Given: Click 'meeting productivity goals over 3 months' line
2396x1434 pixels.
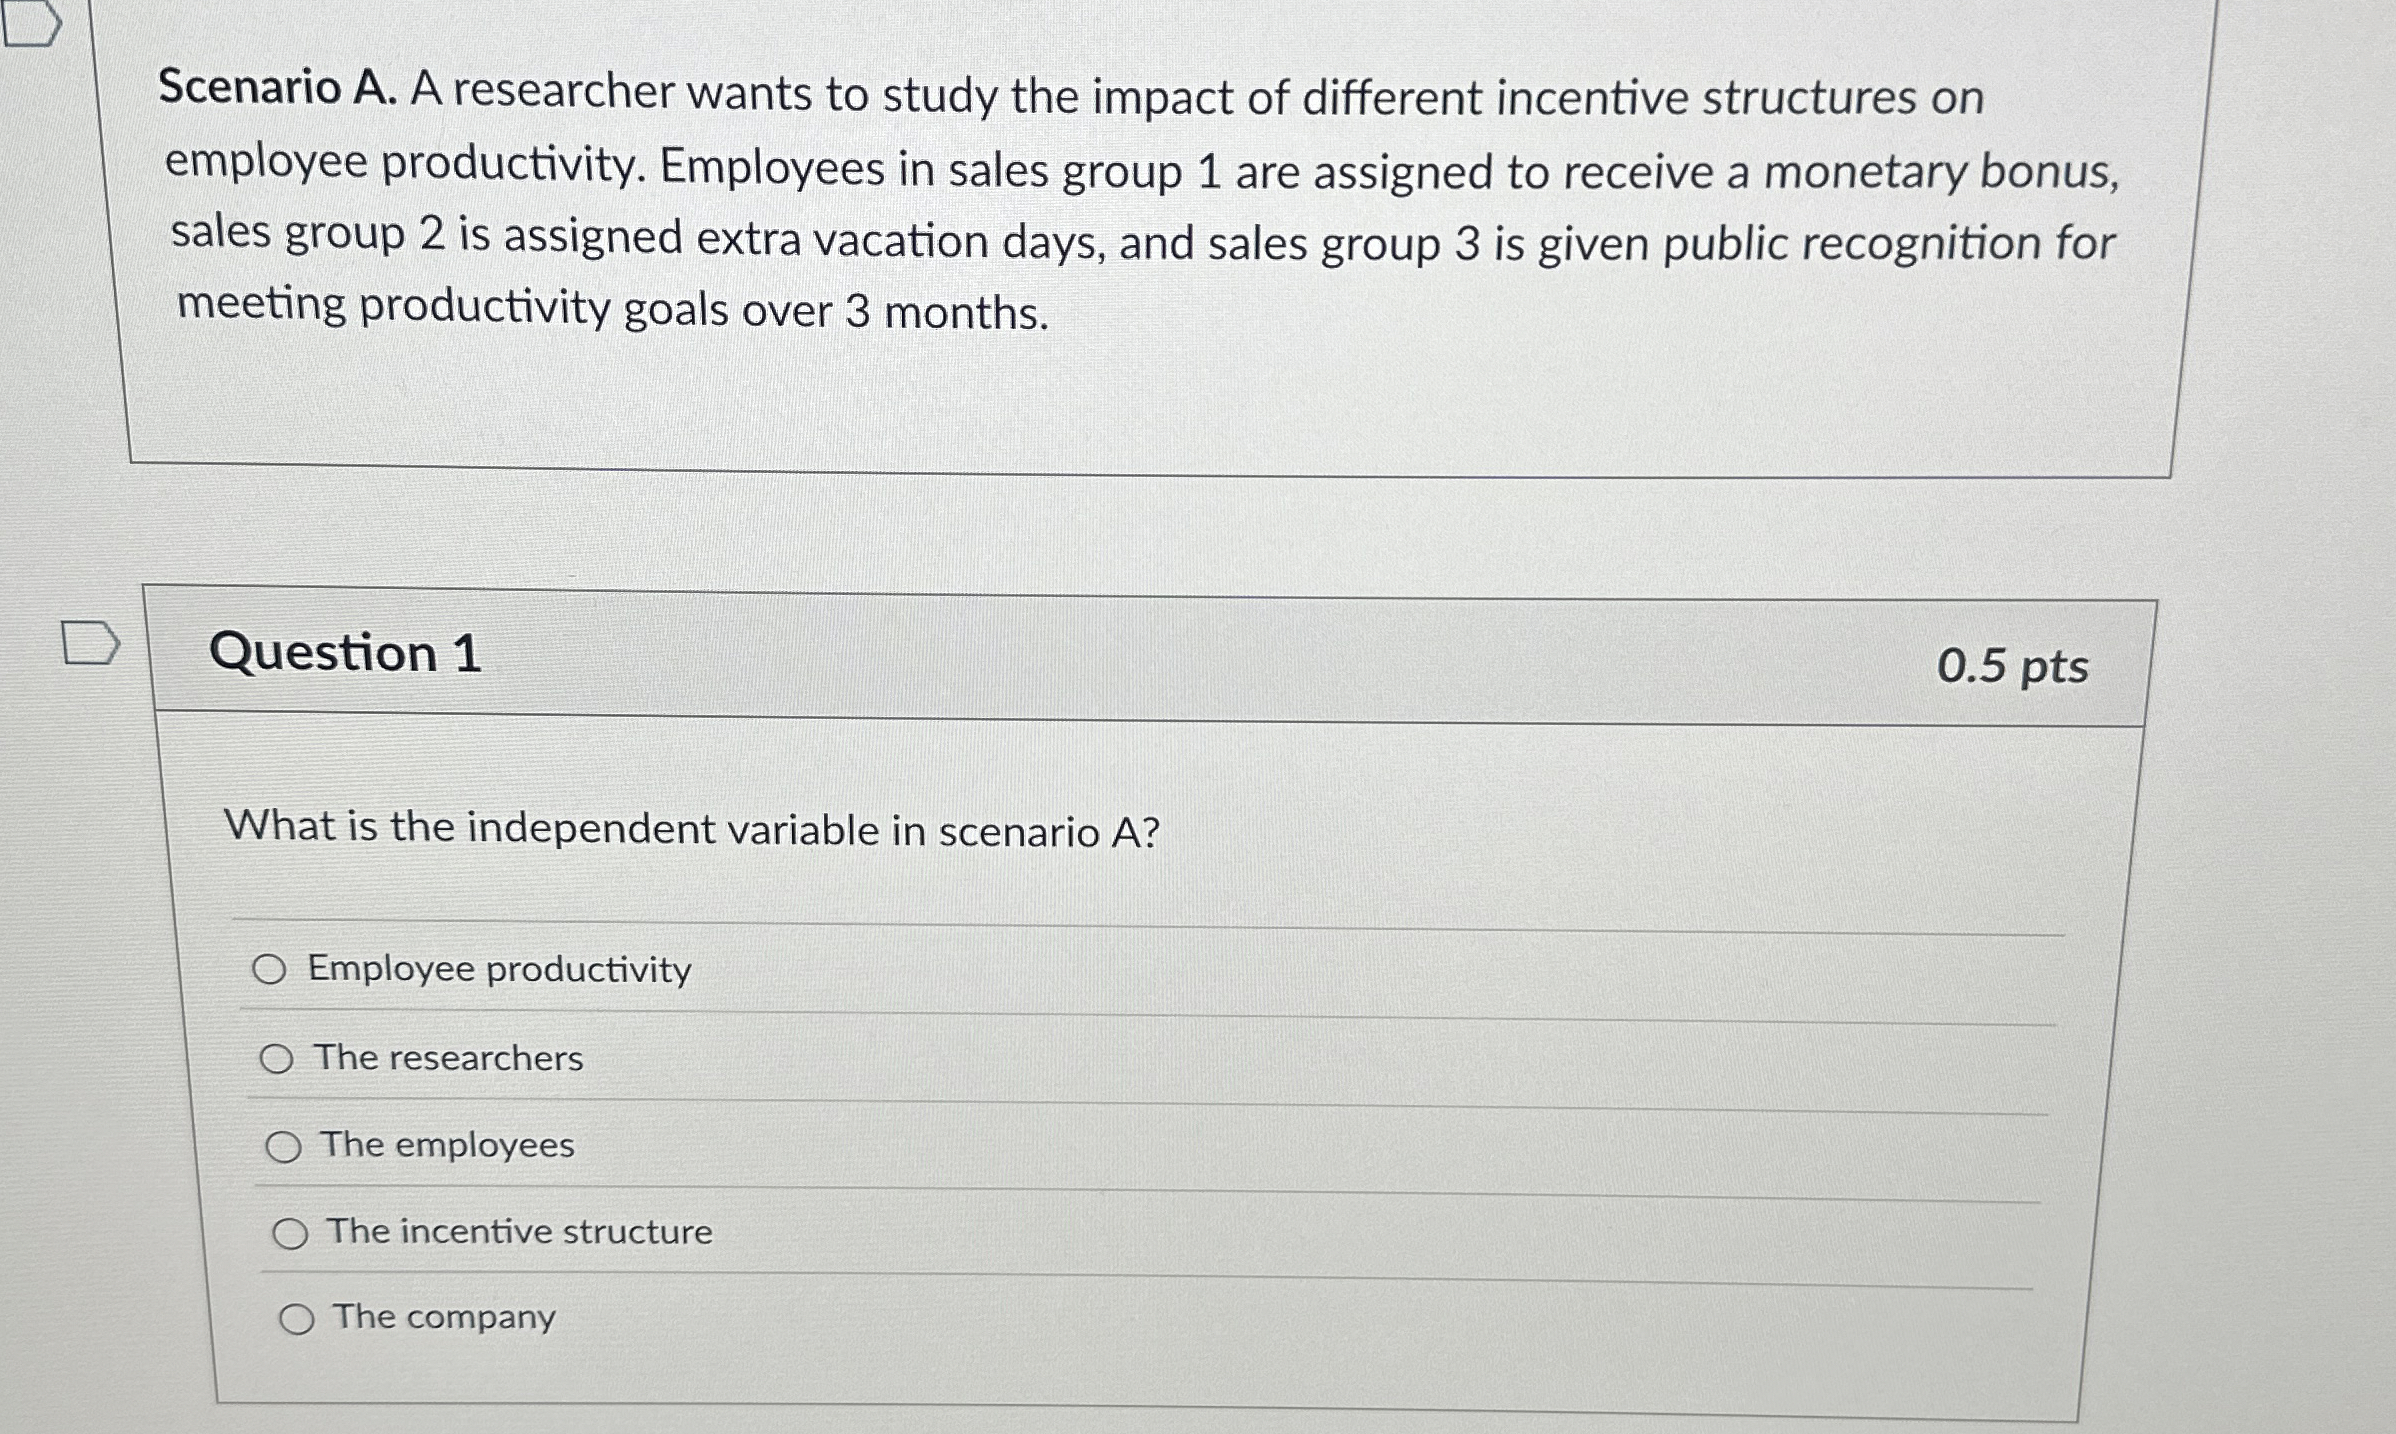Looking at the screenshot, I should (x=612, y=308).
